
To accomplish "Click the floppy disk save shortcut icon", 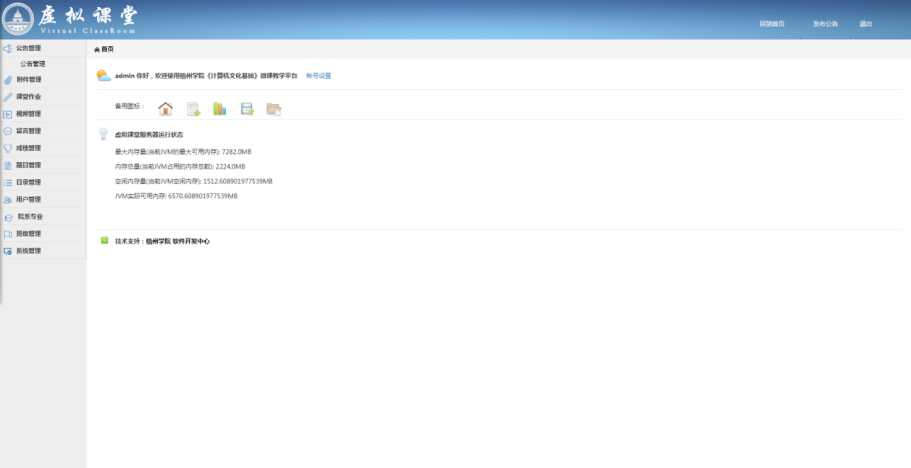I will [x=247, y=109].
